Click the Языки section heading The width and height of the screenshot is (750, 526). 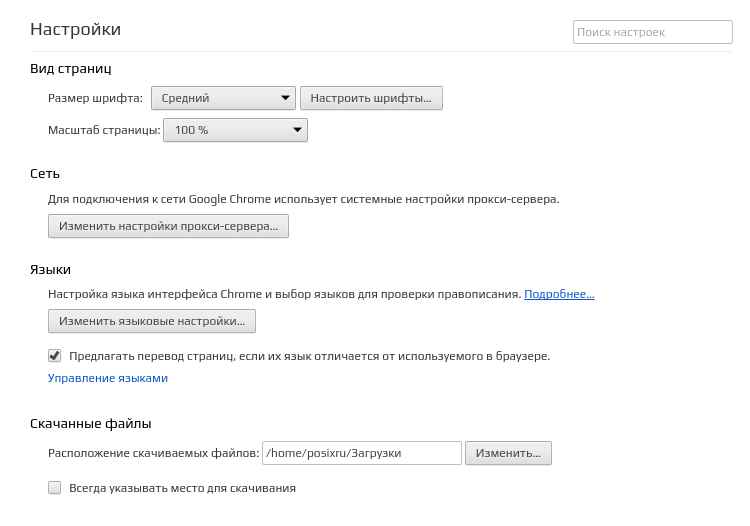tap(50, 269)
